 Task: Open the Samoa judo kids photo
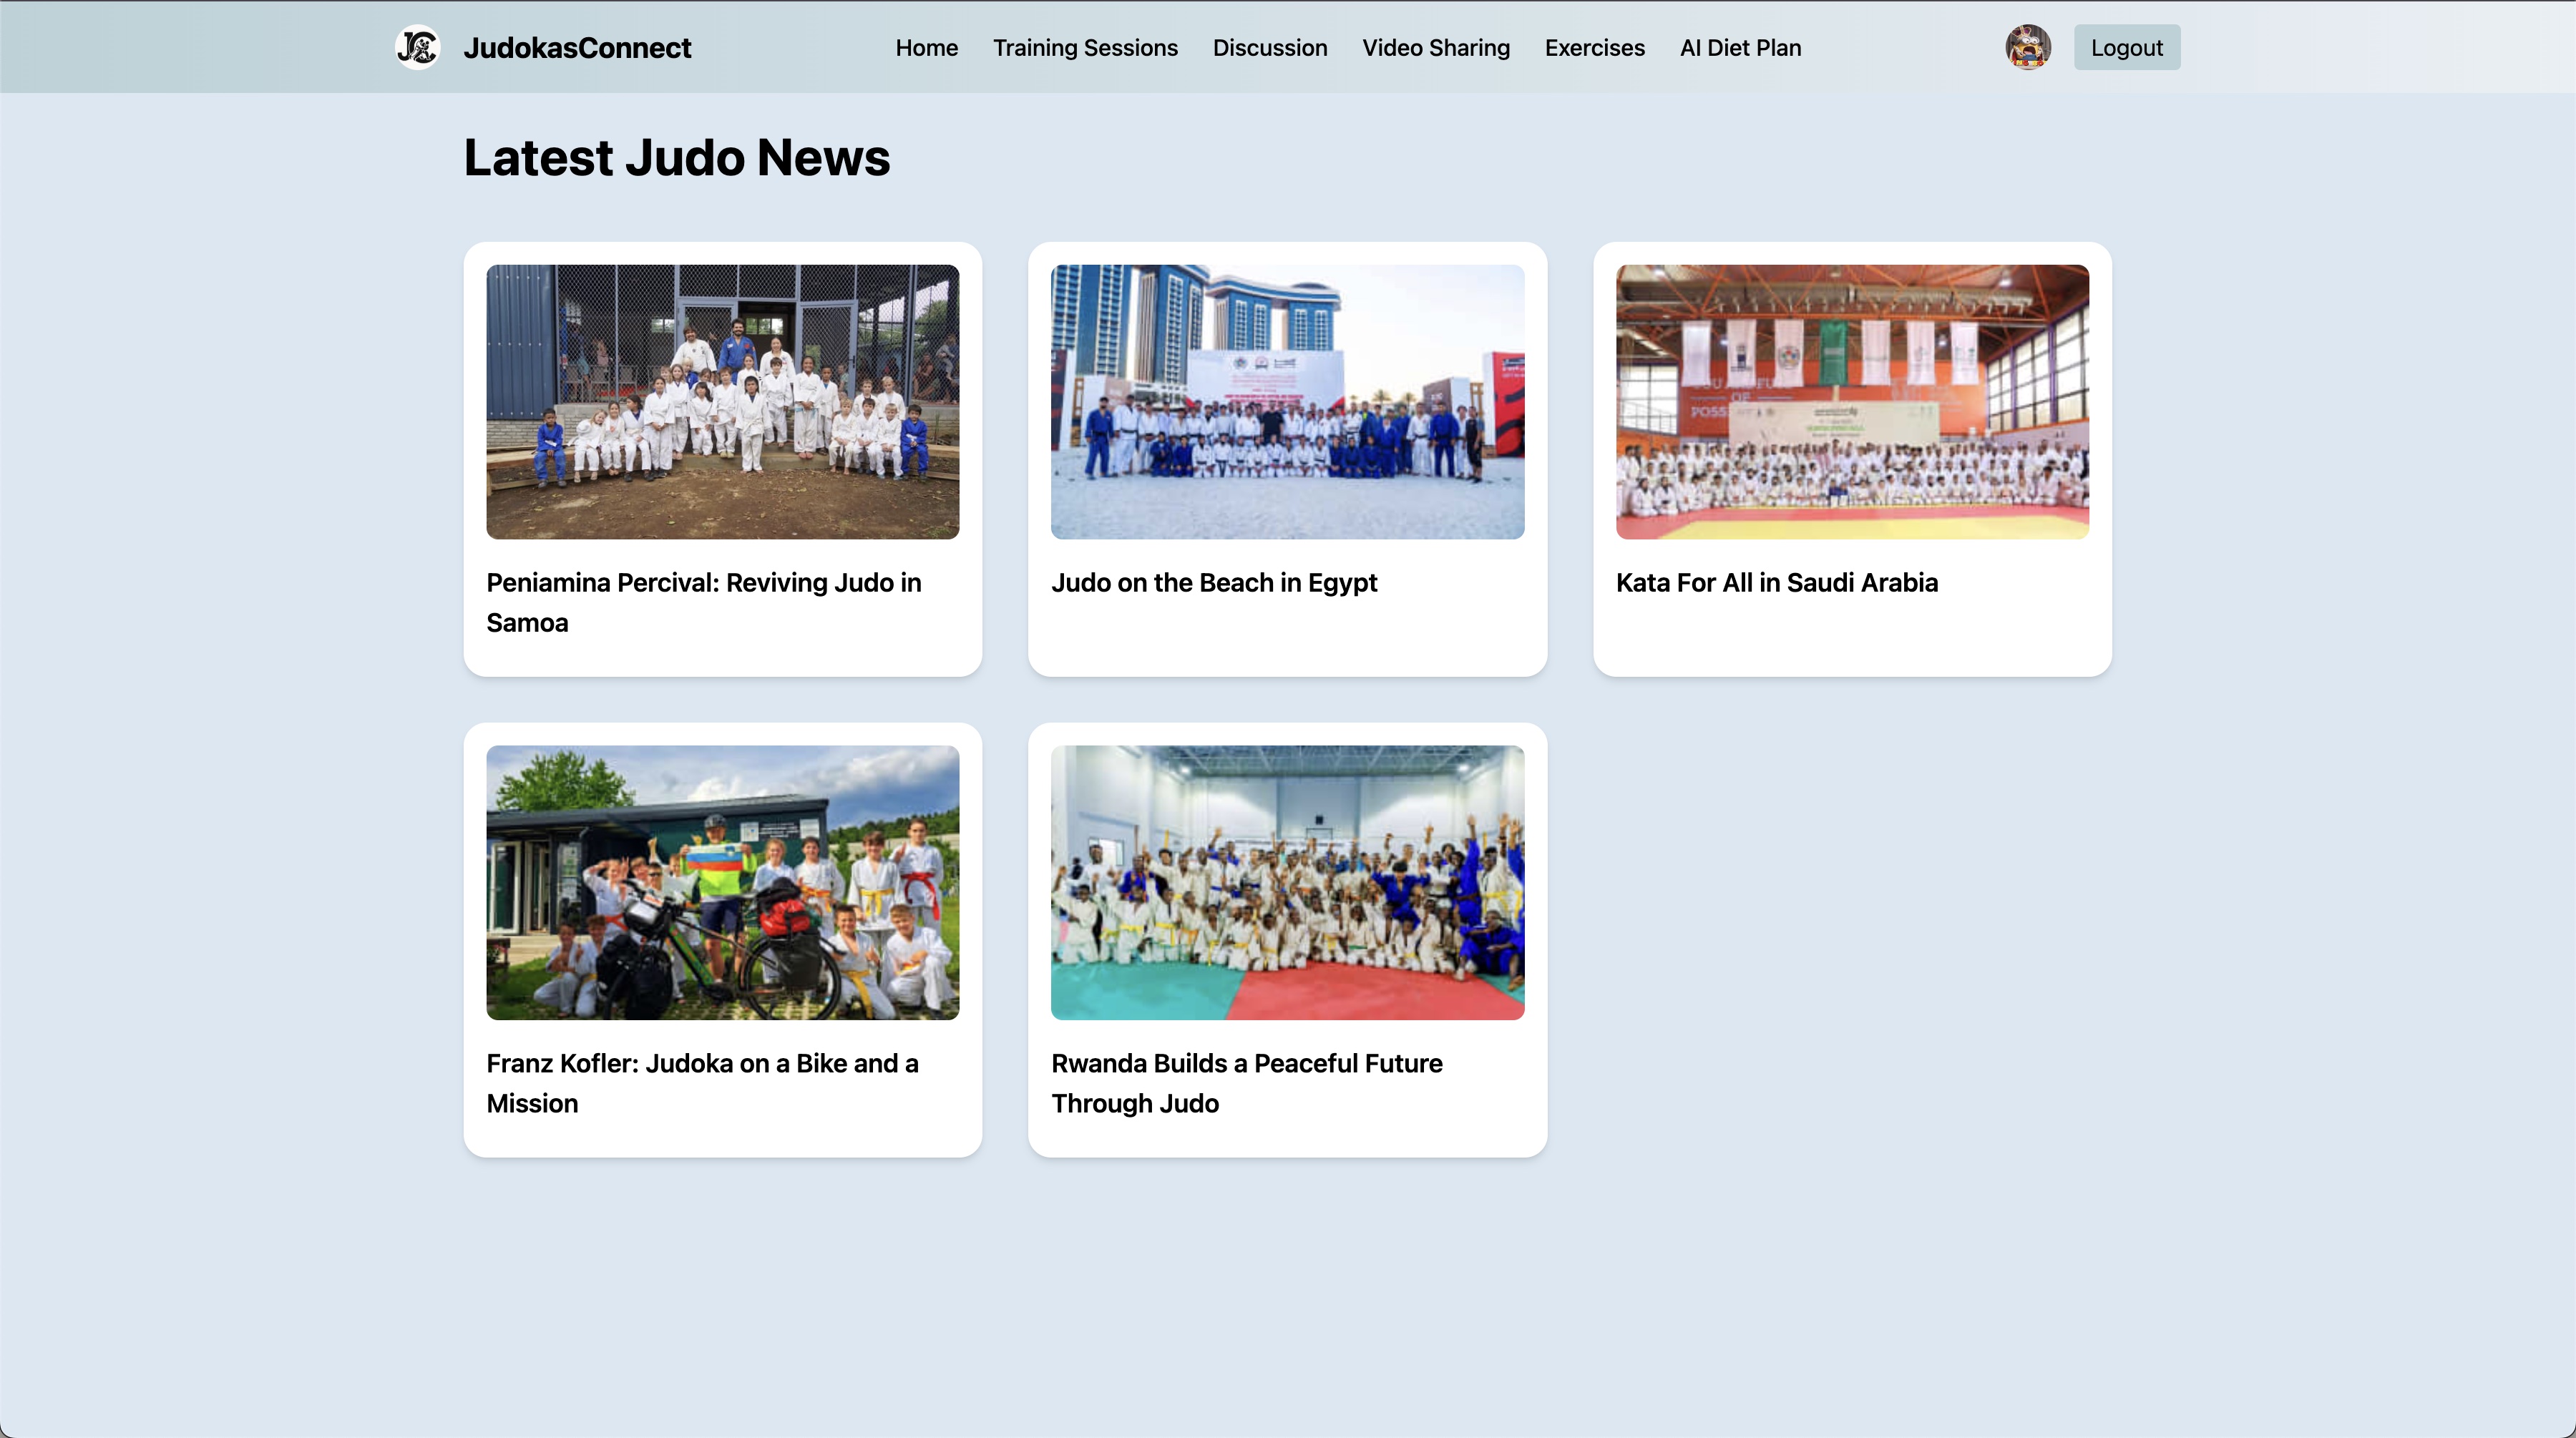tap(722, 401)
